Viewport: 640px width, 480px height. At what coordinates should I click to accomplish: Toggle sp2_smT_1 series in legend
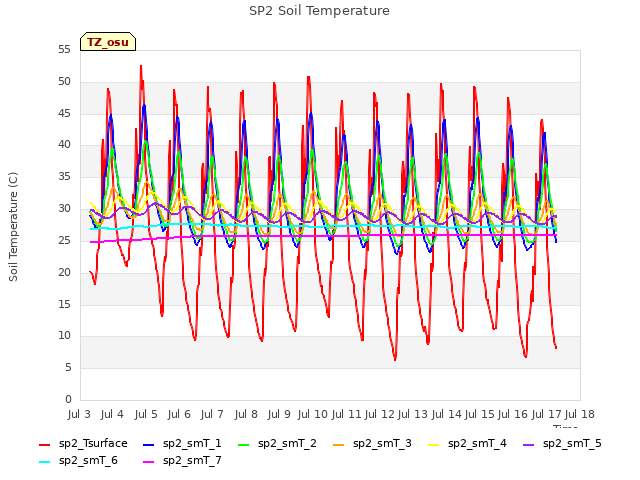(182, 444)
